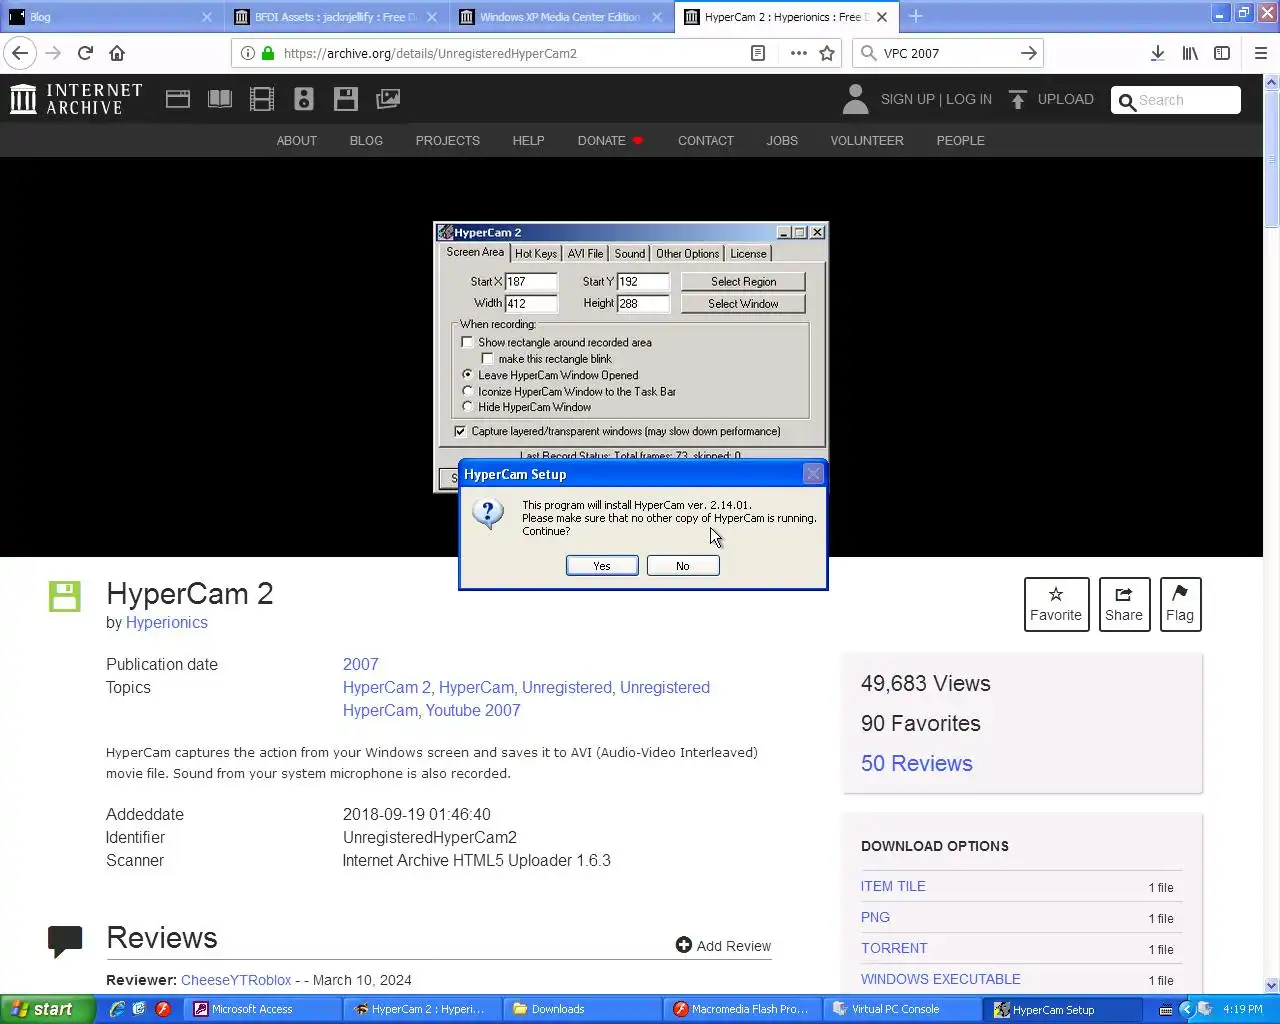1280x1024 pixels.
Task: Open the Firefox hamburger menu
Action: coord(1260,53)
